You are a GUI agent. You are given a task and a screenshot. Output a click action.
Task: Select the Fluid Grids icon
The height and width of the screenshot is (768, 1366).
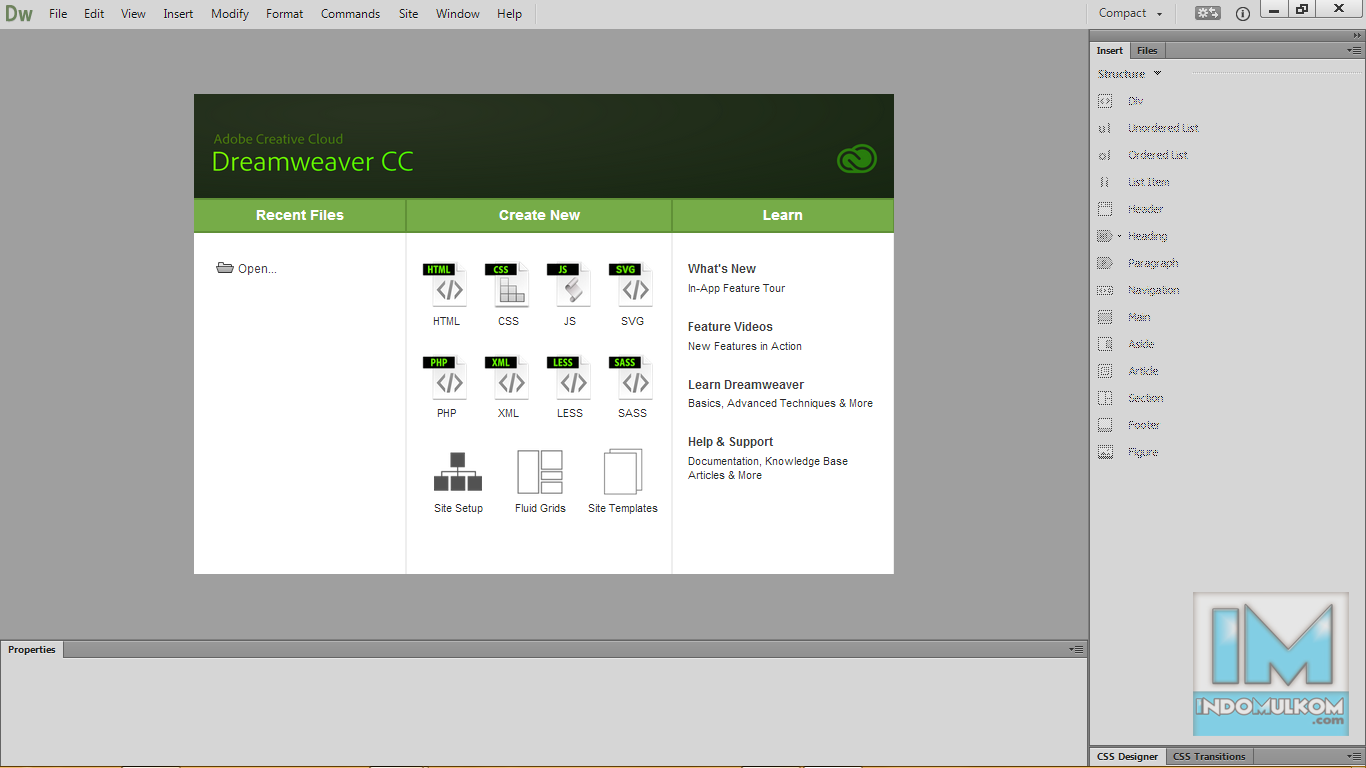coord(540,470)
